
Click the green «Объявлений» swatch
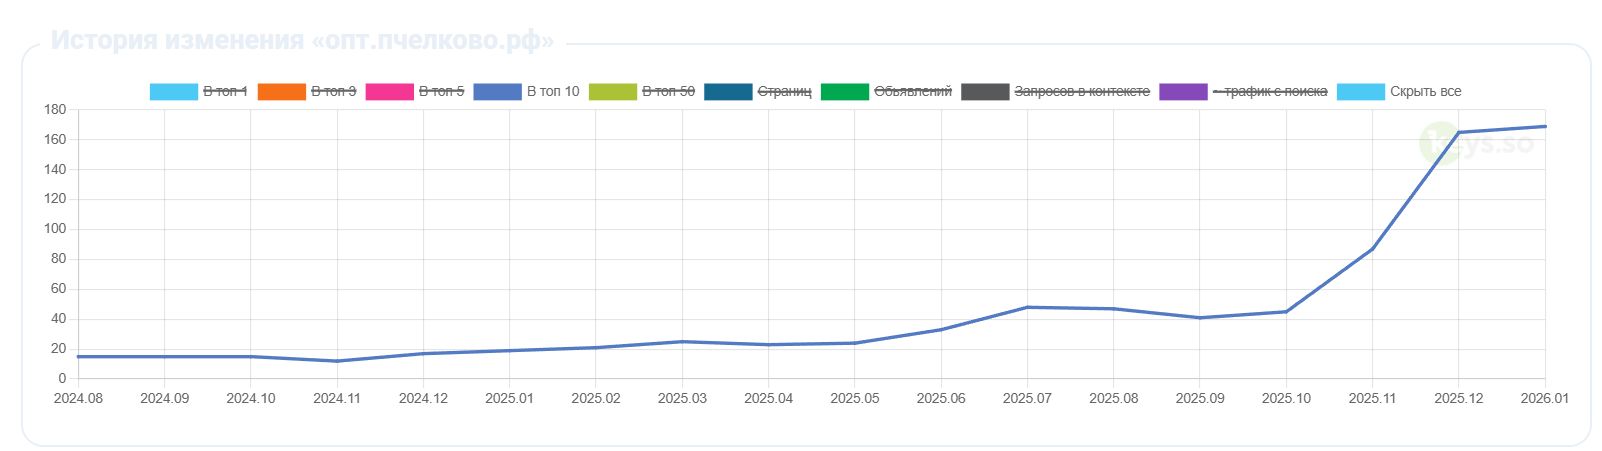point(845,91)
